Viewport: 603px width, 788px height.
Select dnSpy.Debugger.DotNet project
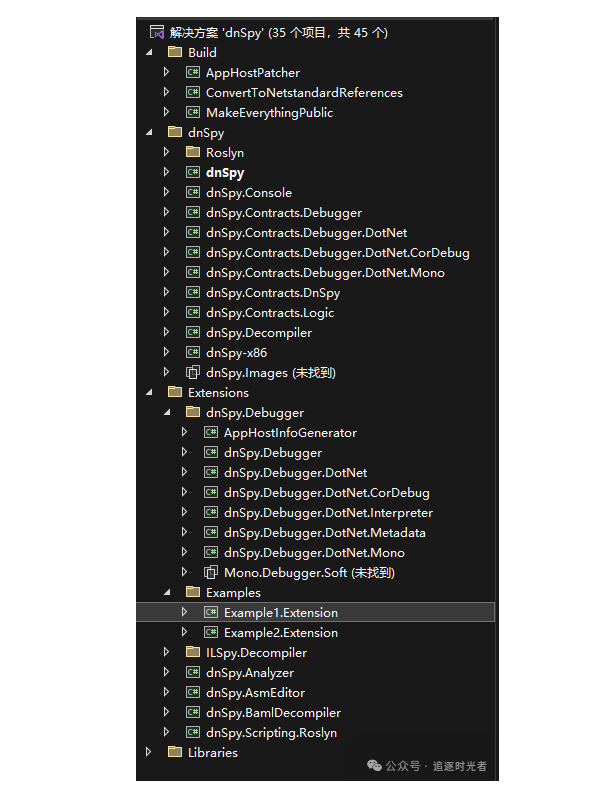(295, 473)
